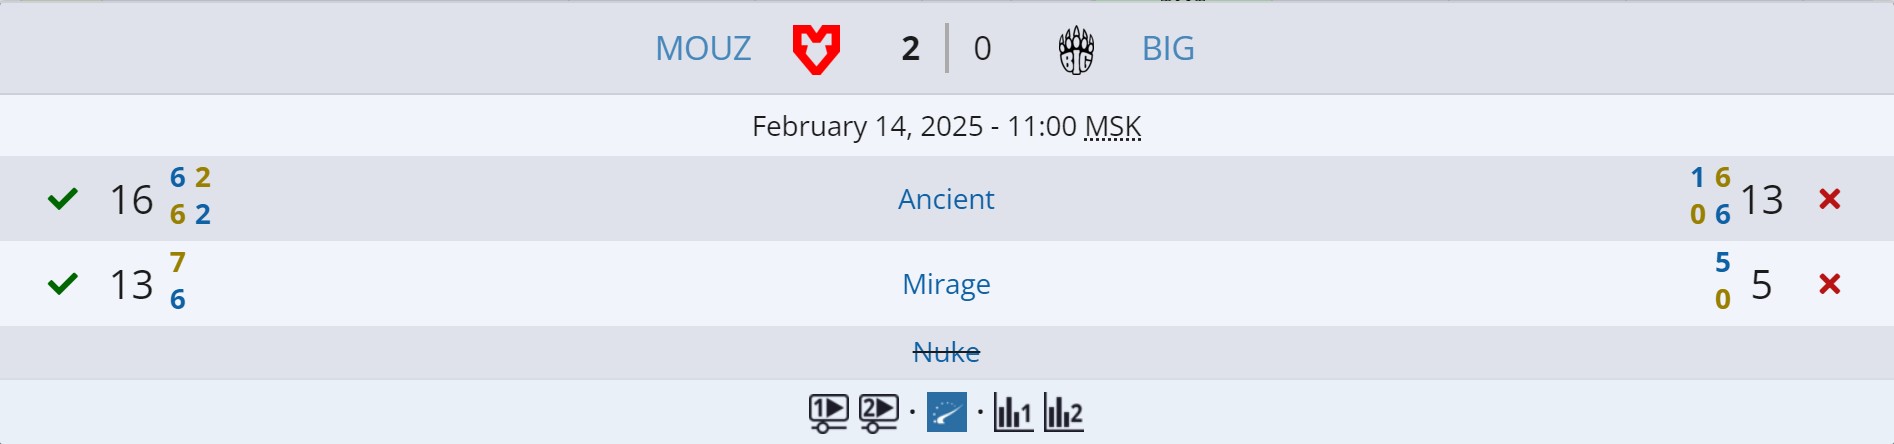The height and width of the screenshot is (444, 1894).
Task: Open the Ancient map link
Action: [946, 199]
